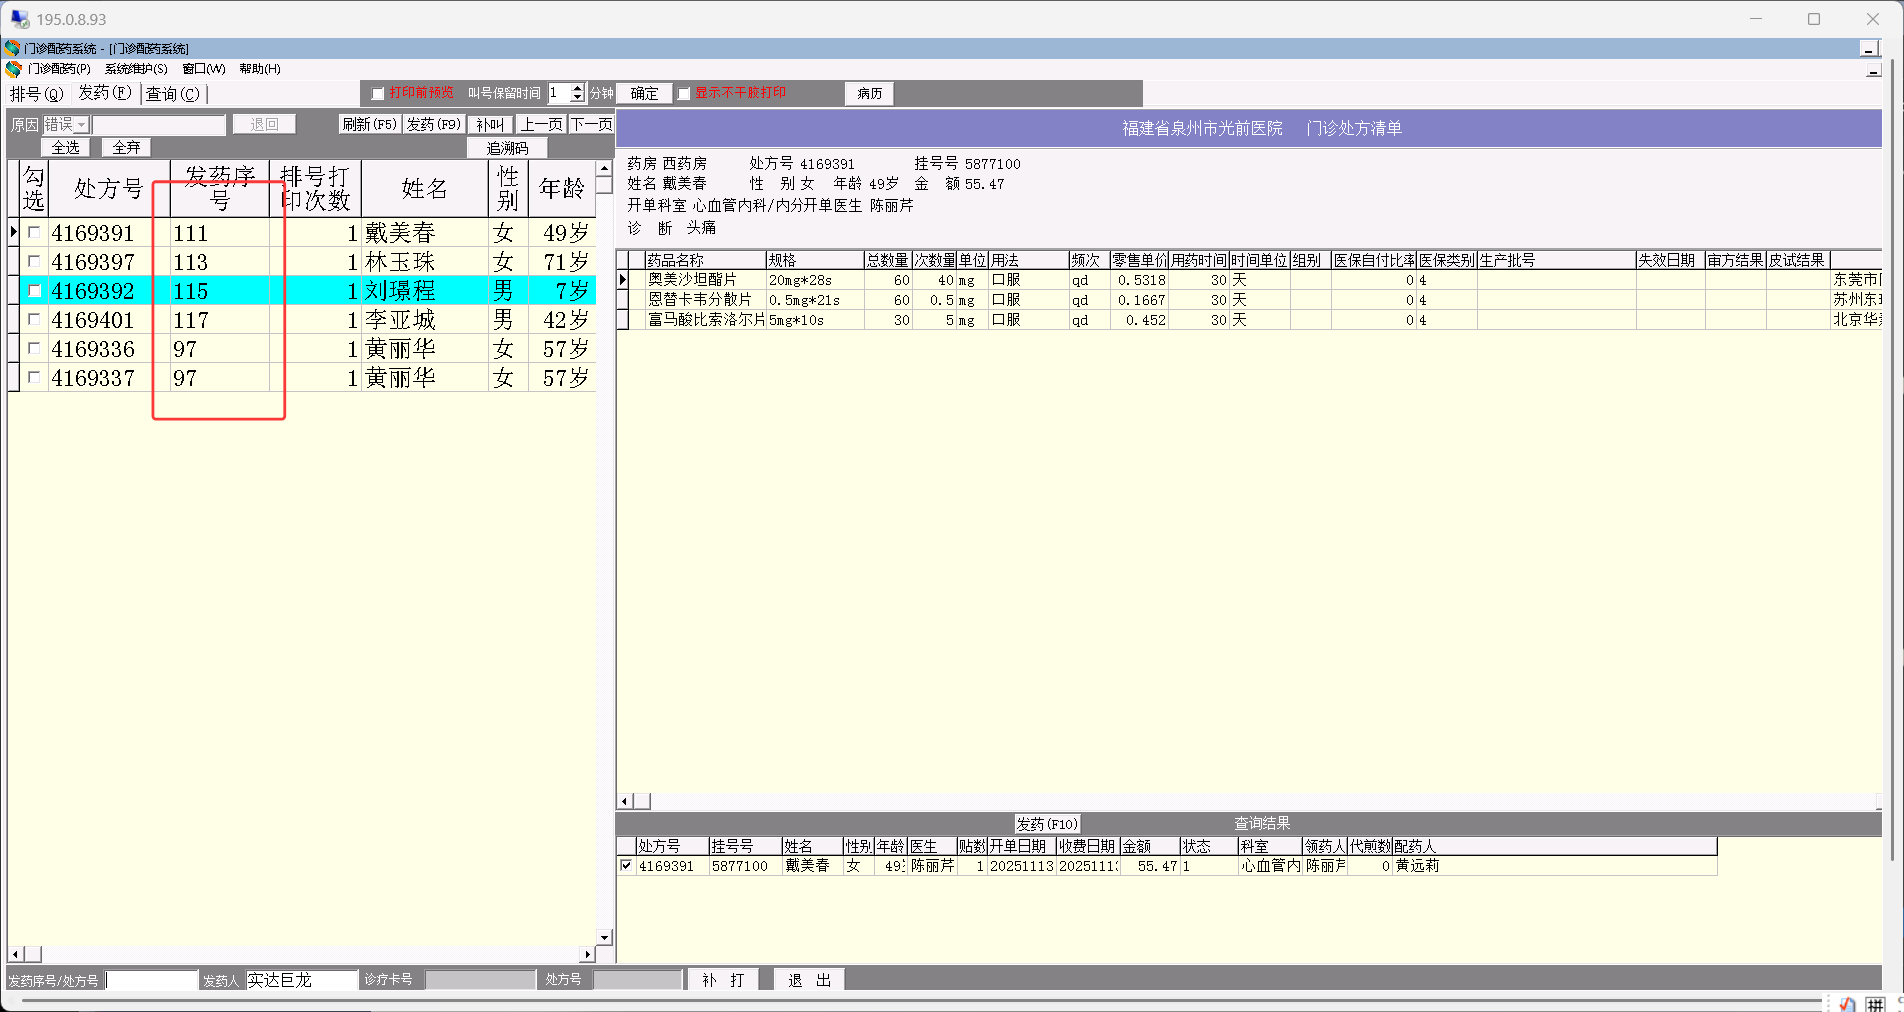1904x1012 pixels.
Task: Minimize the inner 门诊配药系统 window
Action: click(x=1868, y=48)
